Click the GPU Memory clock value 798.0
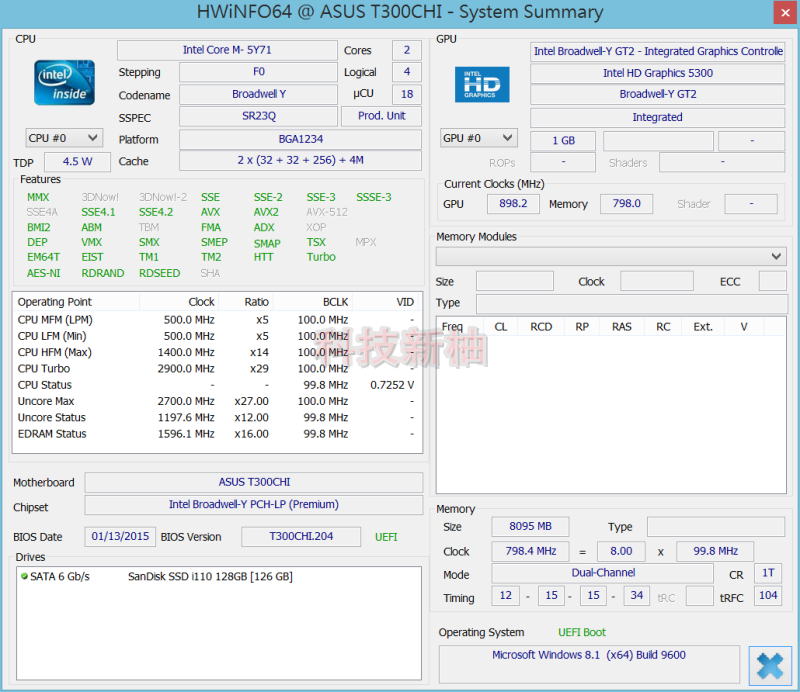Screen dimensions: 800x692 [627, 204]
